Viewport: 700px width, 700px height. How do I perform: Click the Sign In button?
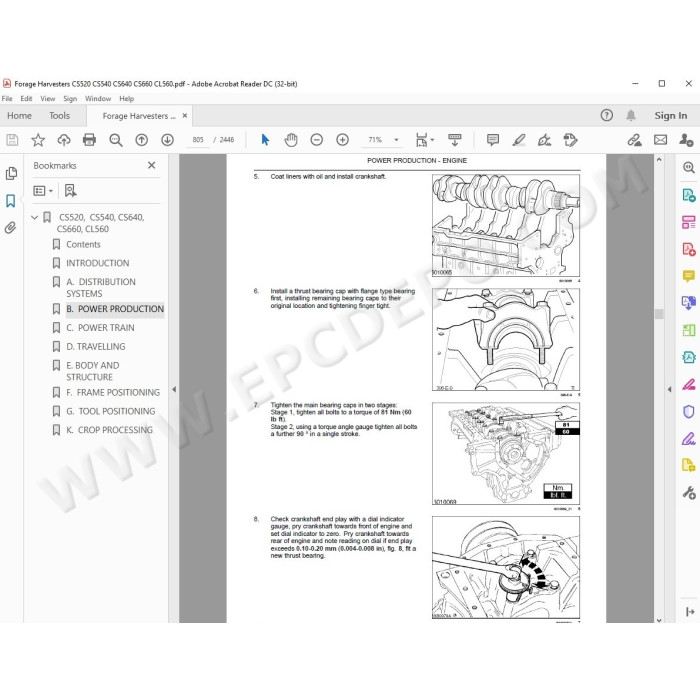[x=671, y=116]
